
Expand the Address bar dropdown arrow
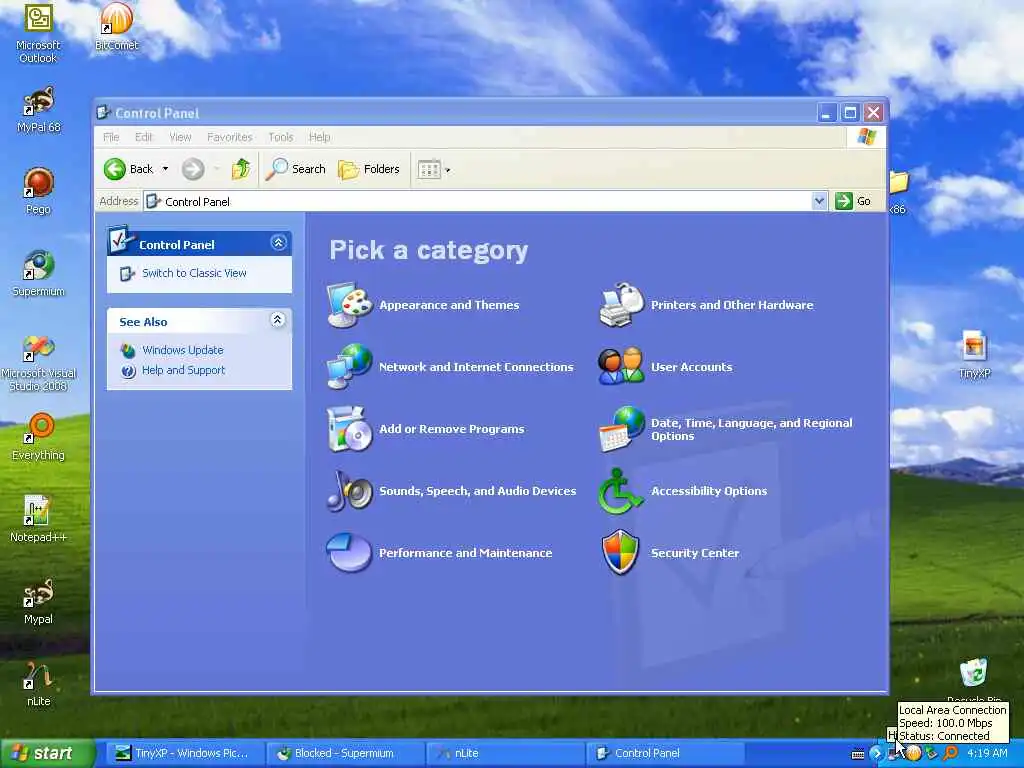pos(819,201)
